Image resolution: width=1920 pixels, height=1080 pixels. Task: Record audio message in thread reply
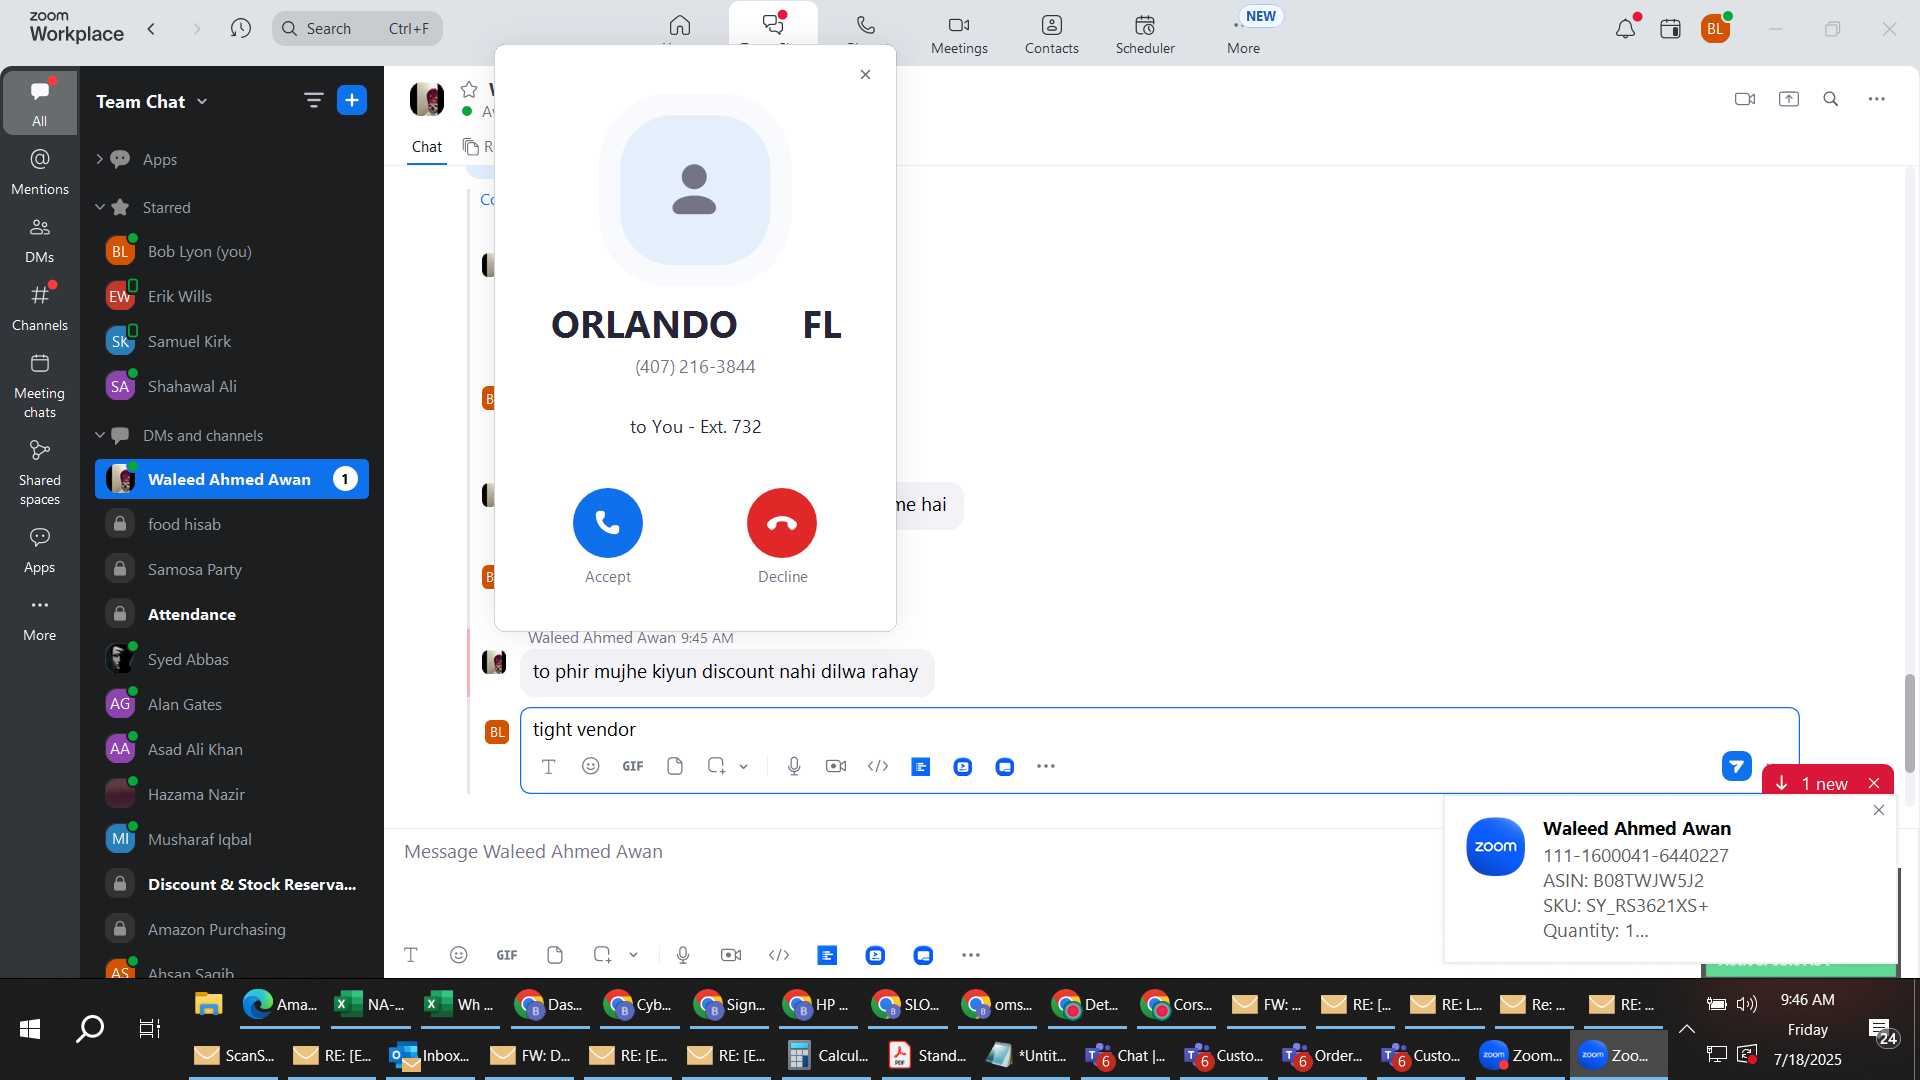pyautogui.click(x=794, y=766)
